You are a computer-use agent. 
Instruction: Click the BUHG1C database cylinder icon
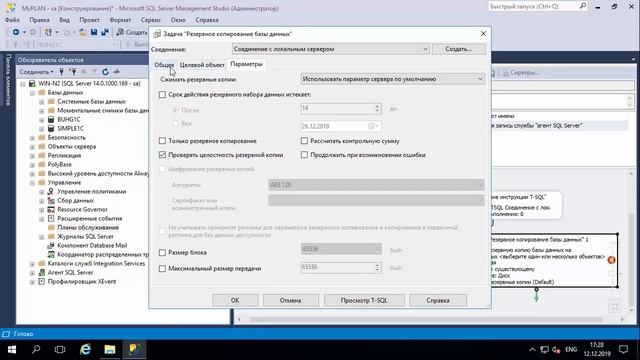(51, 120)
